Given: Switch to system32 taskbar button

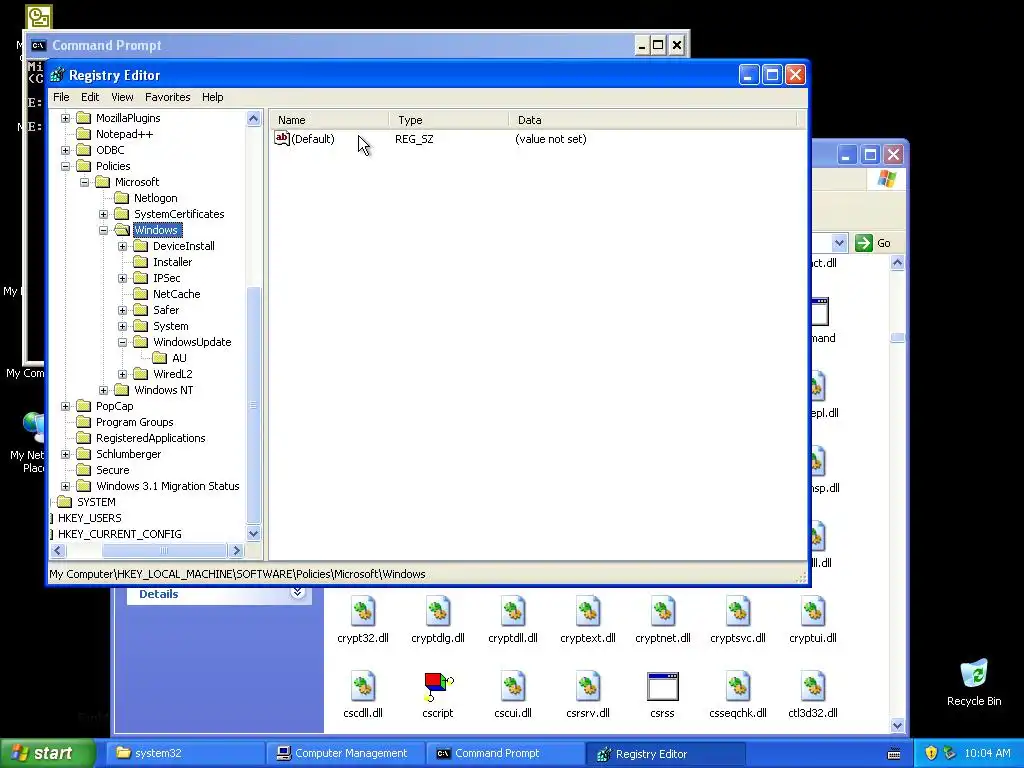Looking at the screenshot, I should 185,753.
